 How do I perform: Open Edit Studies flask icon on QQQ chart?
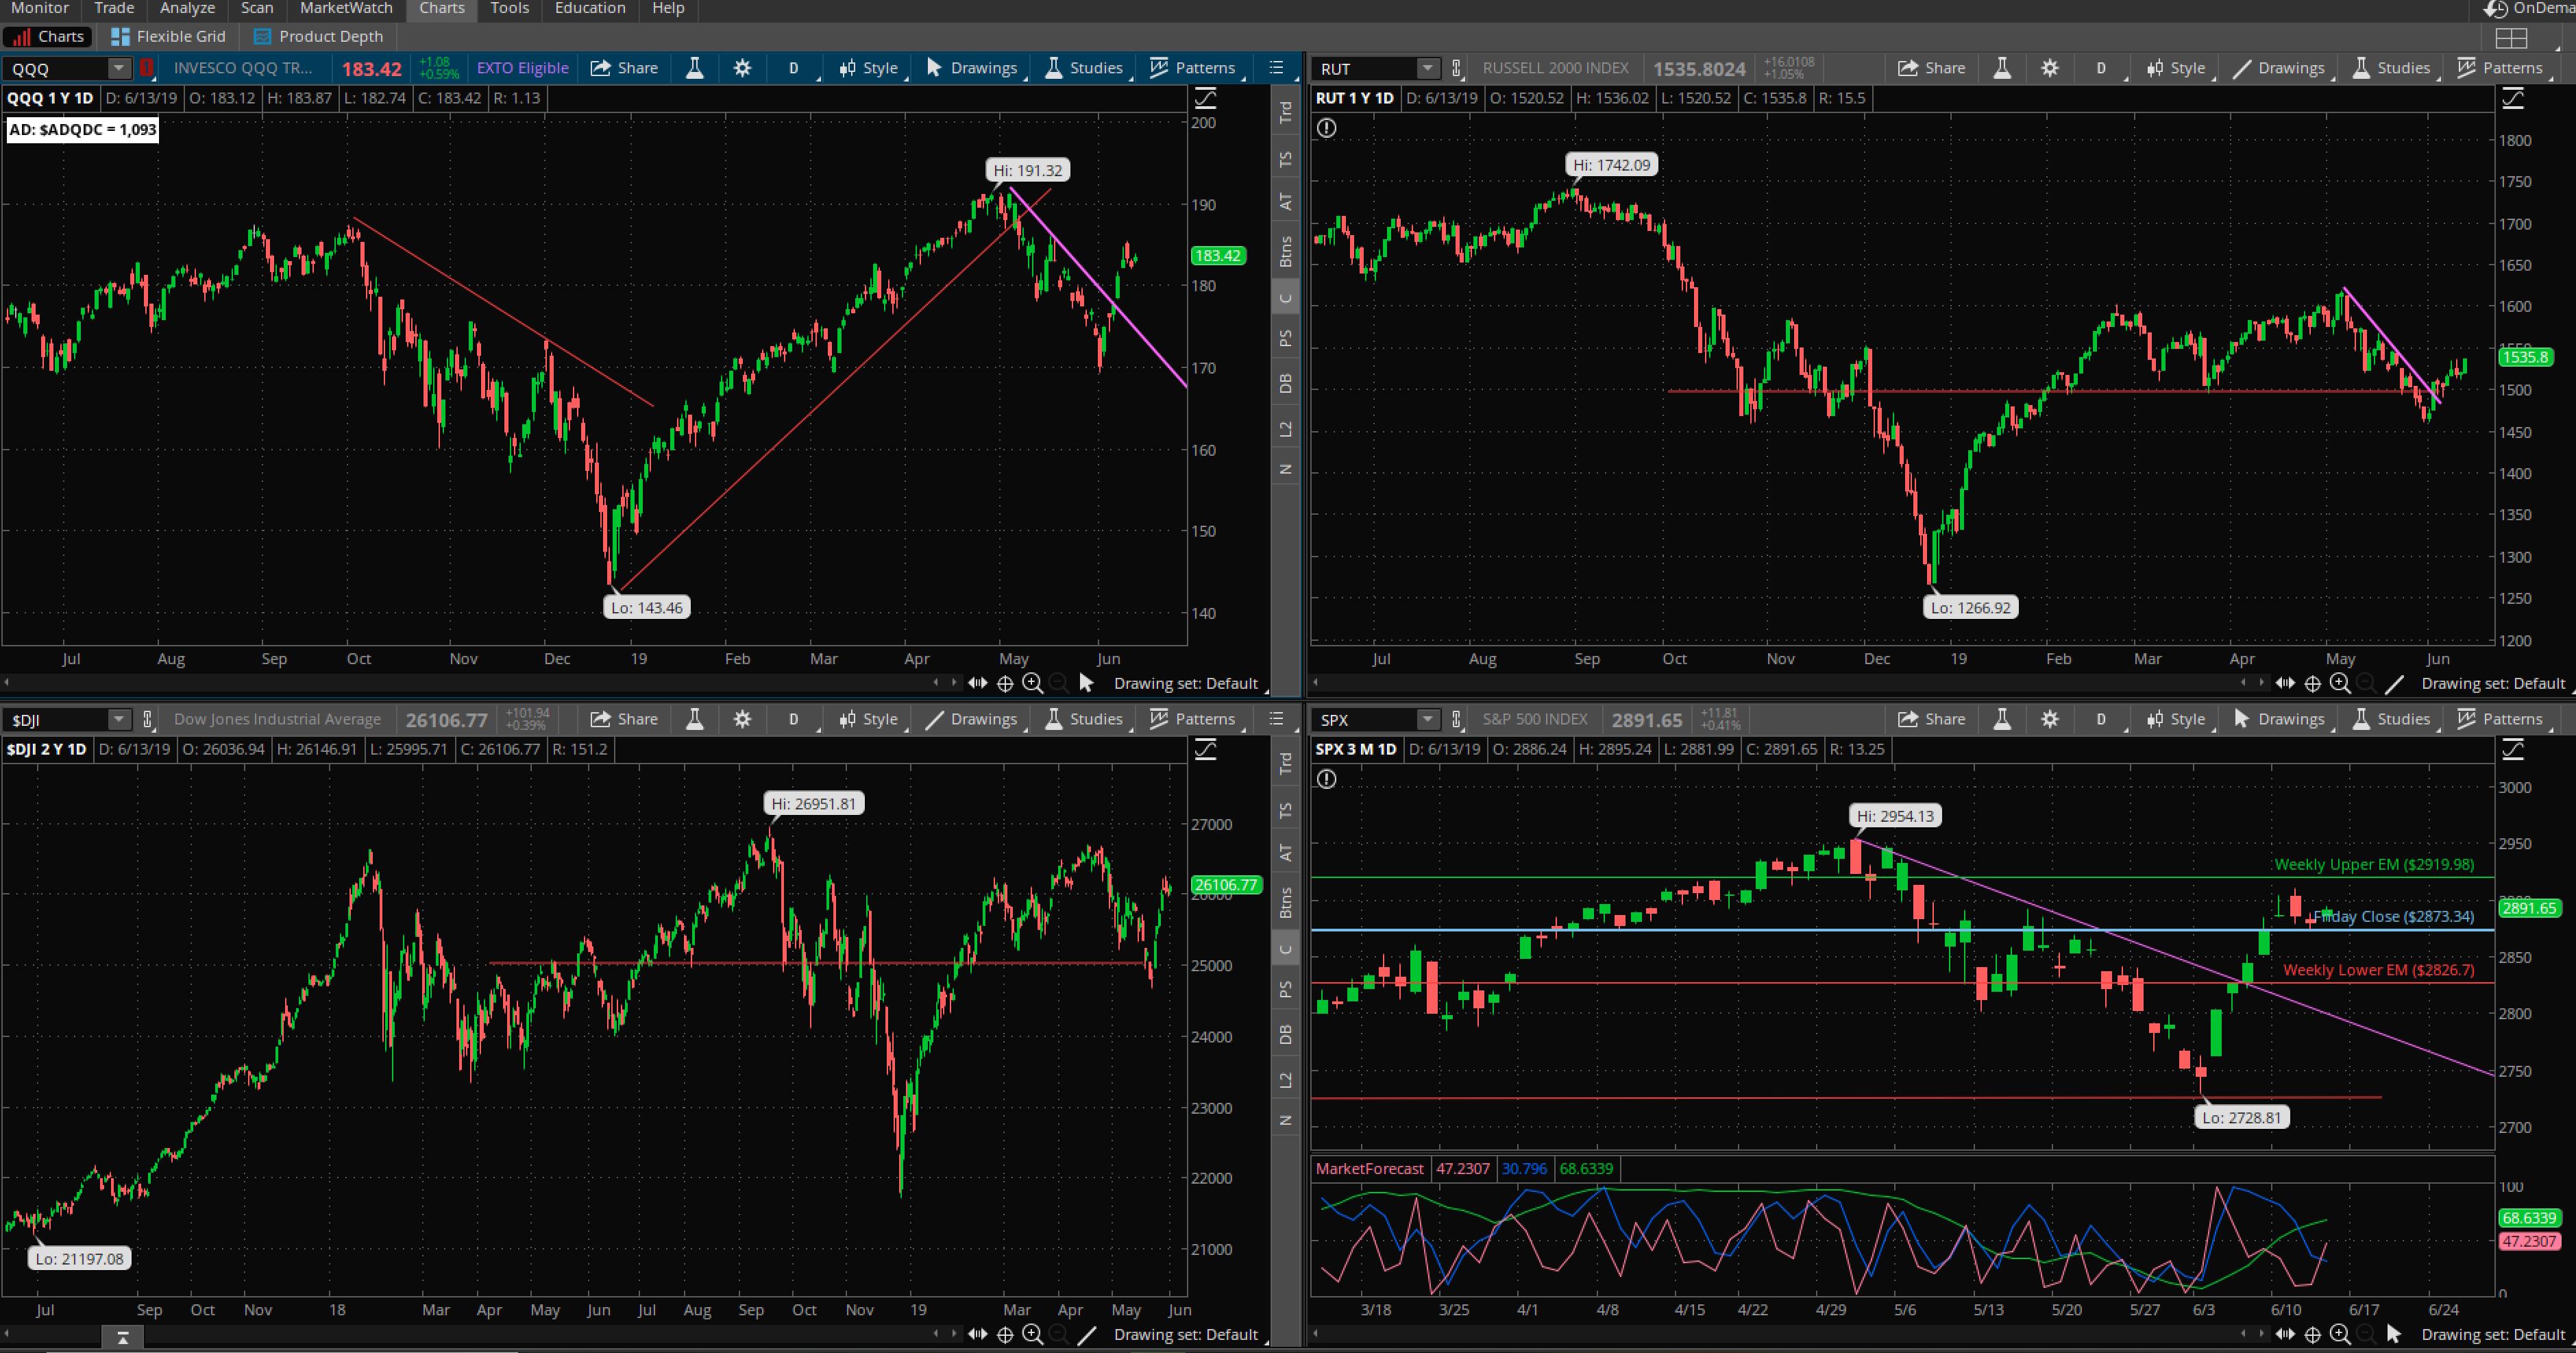pos(694,68)
